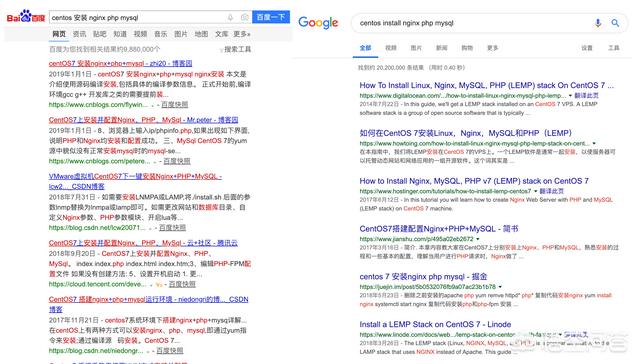The width and height of the screenshot is (640, 364).
Task: Click 翻译此页 for the hostinger result
Action: tap(552, 191)
